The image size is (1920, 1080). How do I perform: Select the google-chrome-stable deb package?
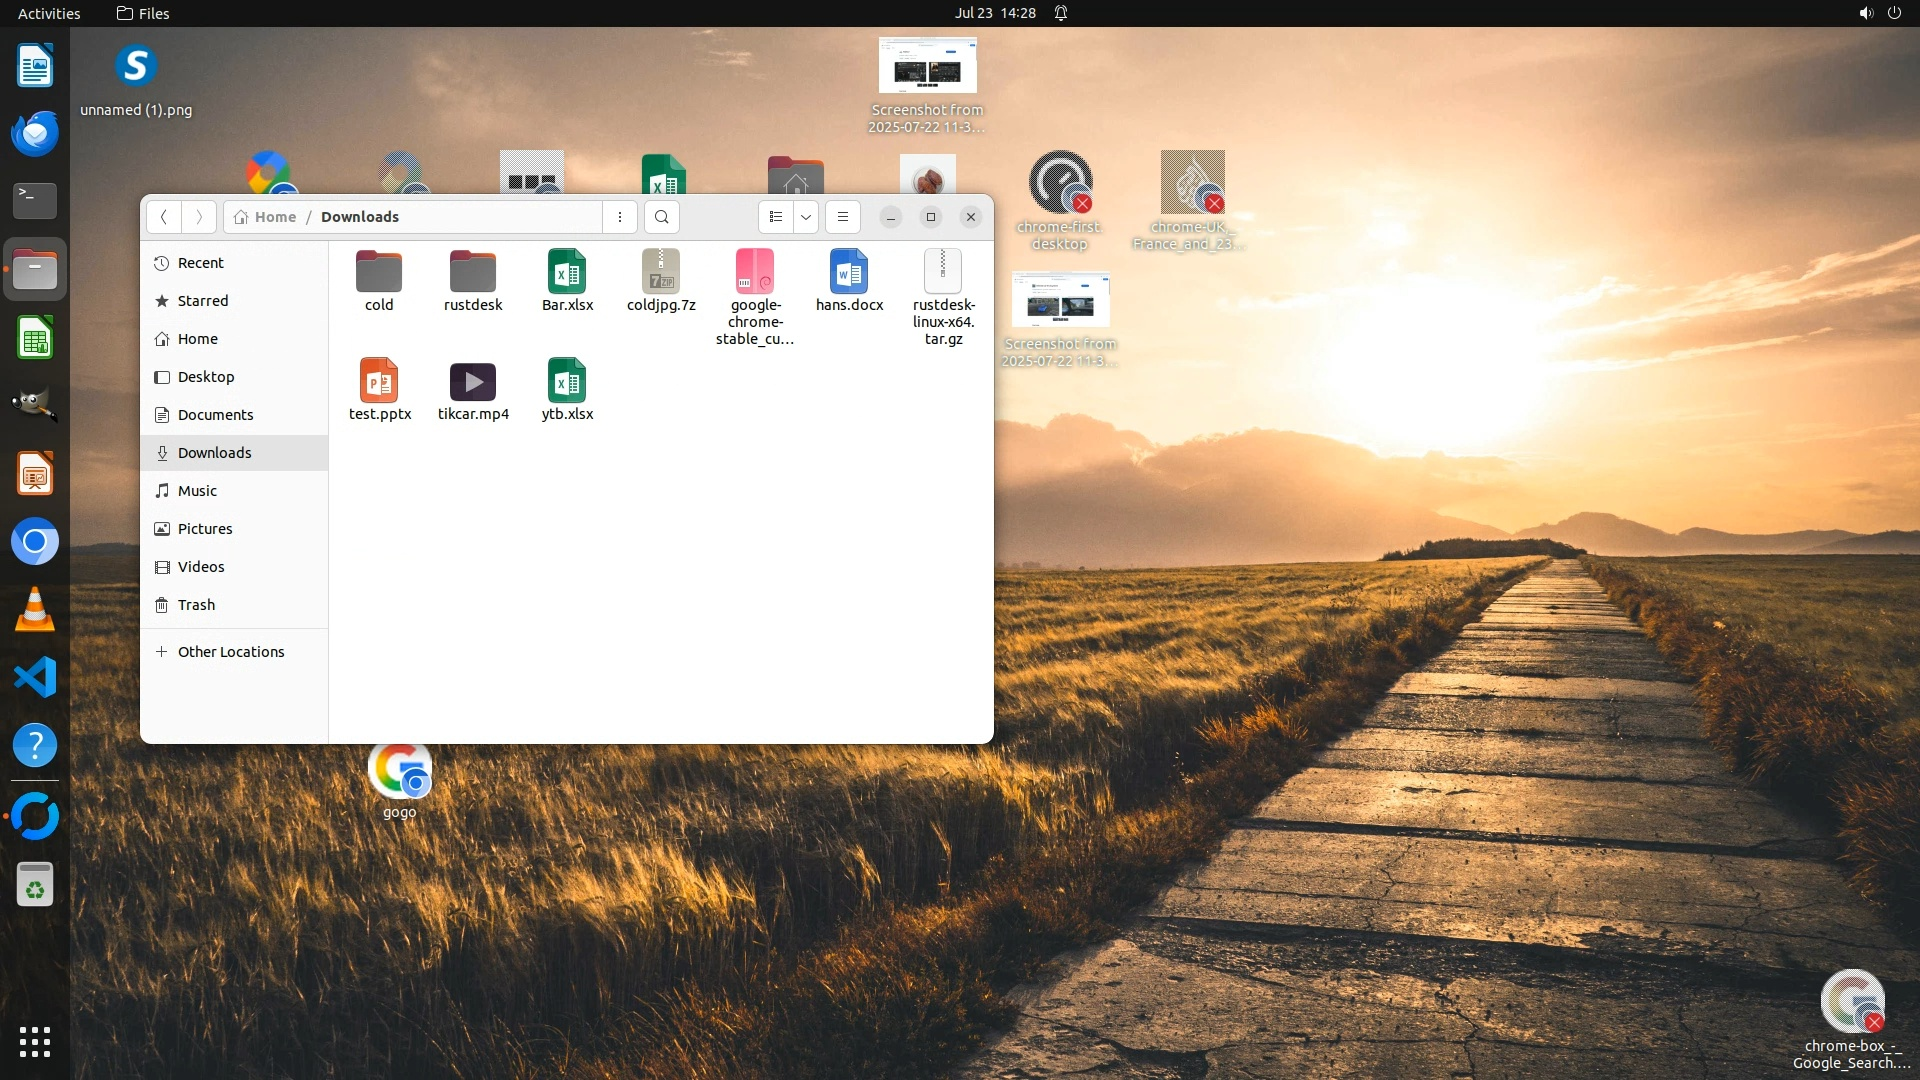click(755, 273)
